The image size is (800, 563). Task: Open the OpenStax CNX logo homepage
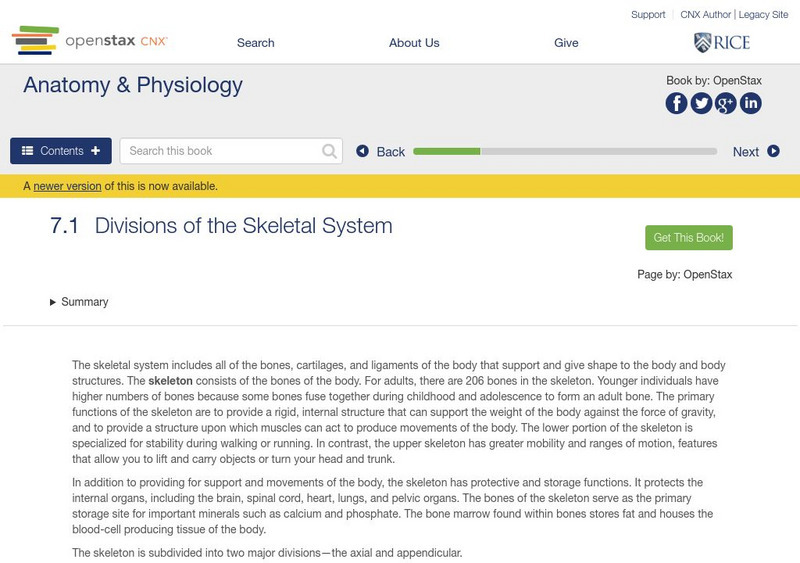90,41
